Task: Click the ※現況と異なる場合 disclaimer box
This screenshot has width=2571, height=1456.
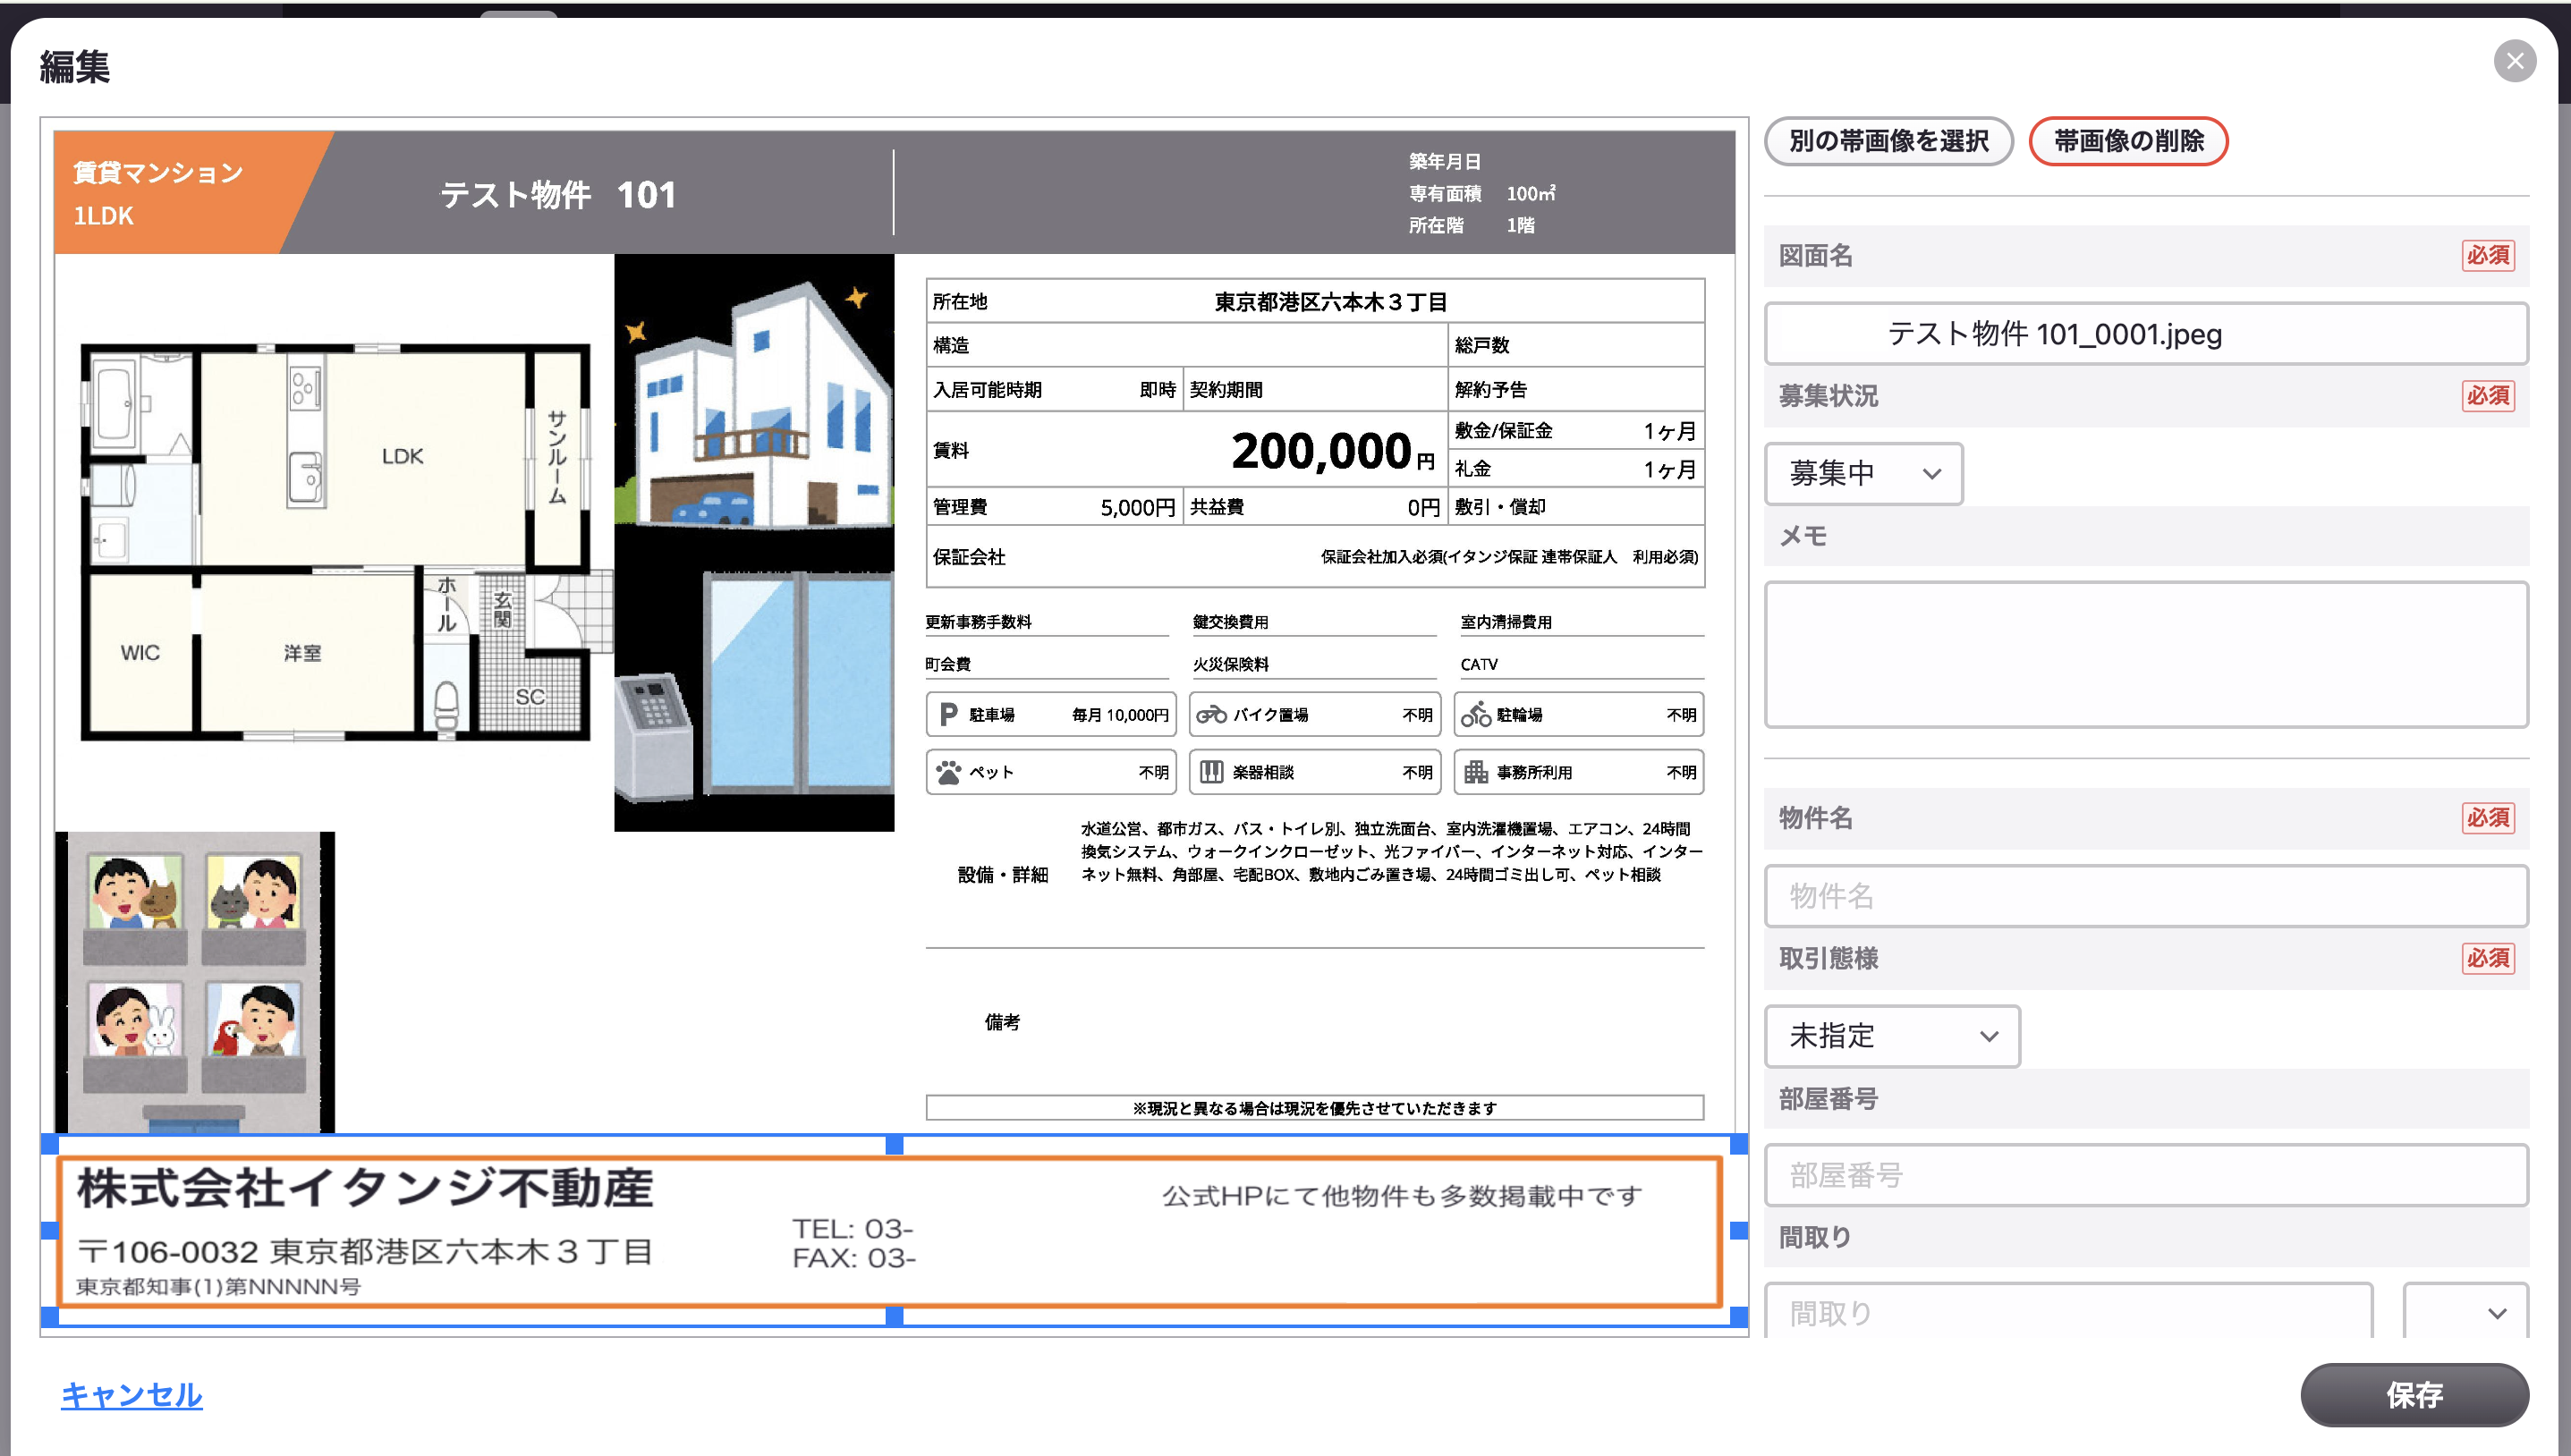Action: (1314, 1108)
